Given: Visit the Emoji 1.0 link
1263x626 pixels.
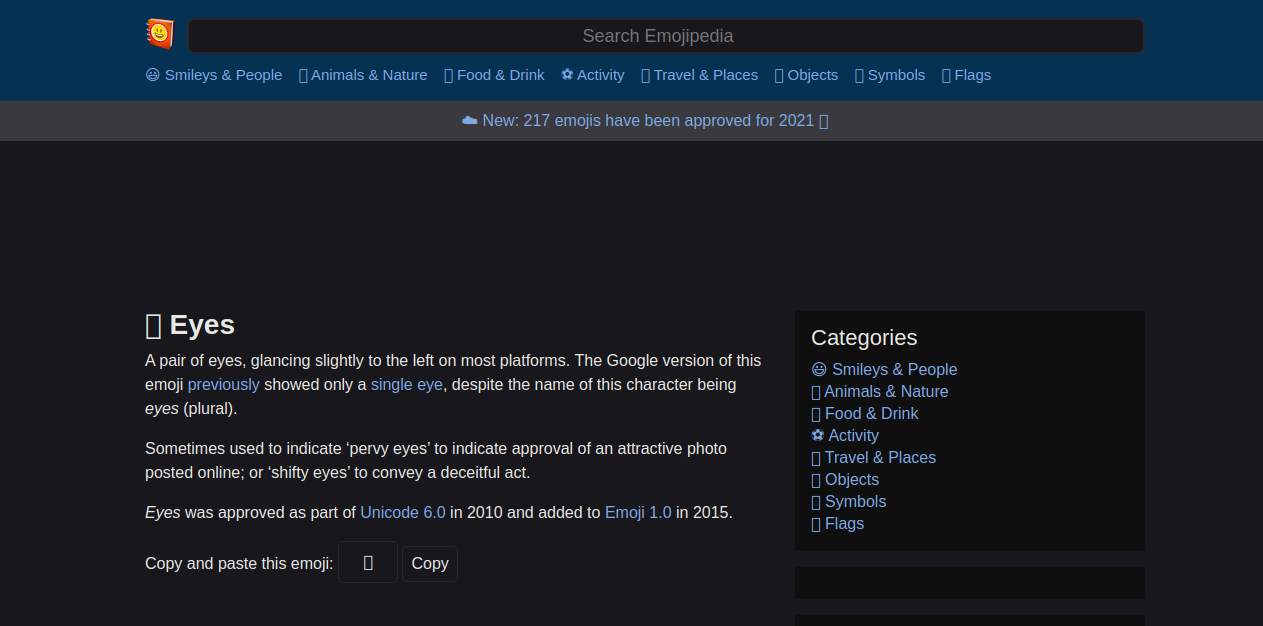Looking at the screenshot, I should coord(638,512).
